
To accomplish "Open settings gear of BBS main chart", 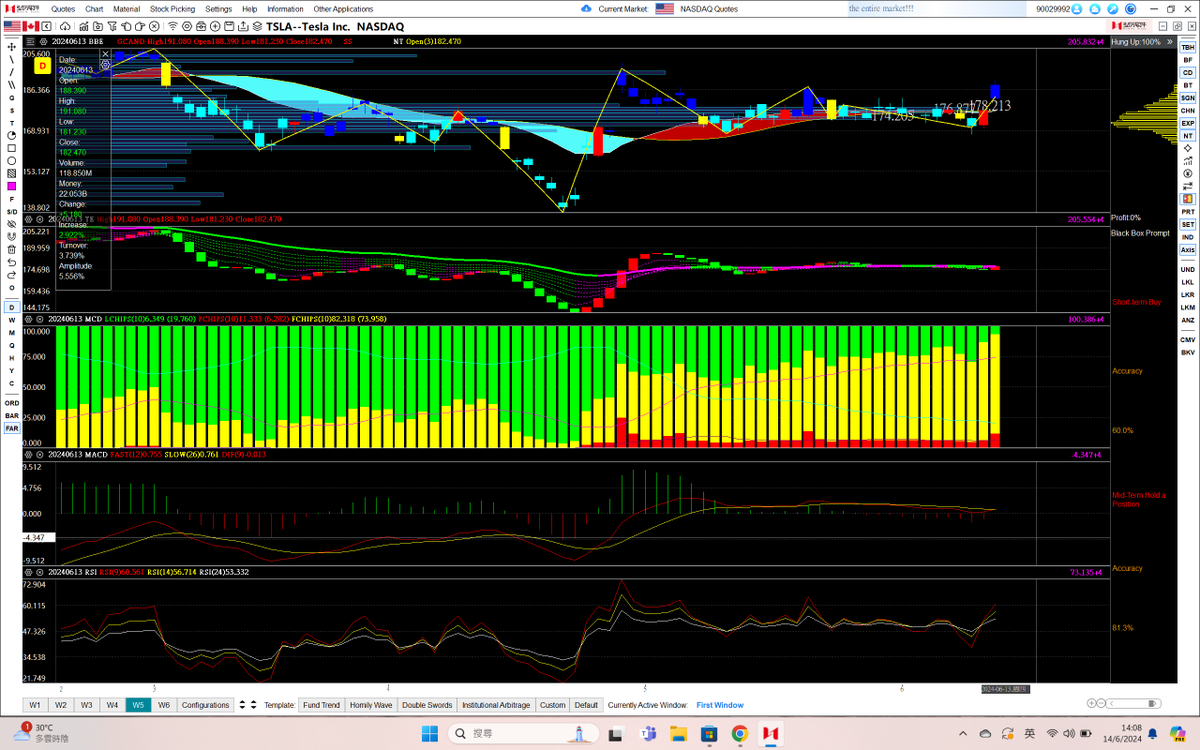I will (44, 42).
